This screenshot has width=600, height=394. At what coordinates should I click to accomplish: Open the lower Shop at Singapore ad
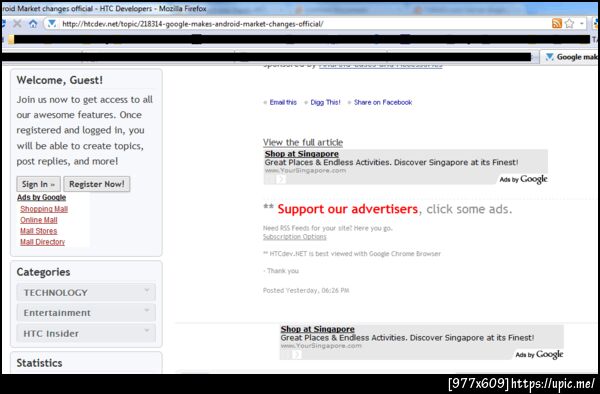[x=318, y=329]
